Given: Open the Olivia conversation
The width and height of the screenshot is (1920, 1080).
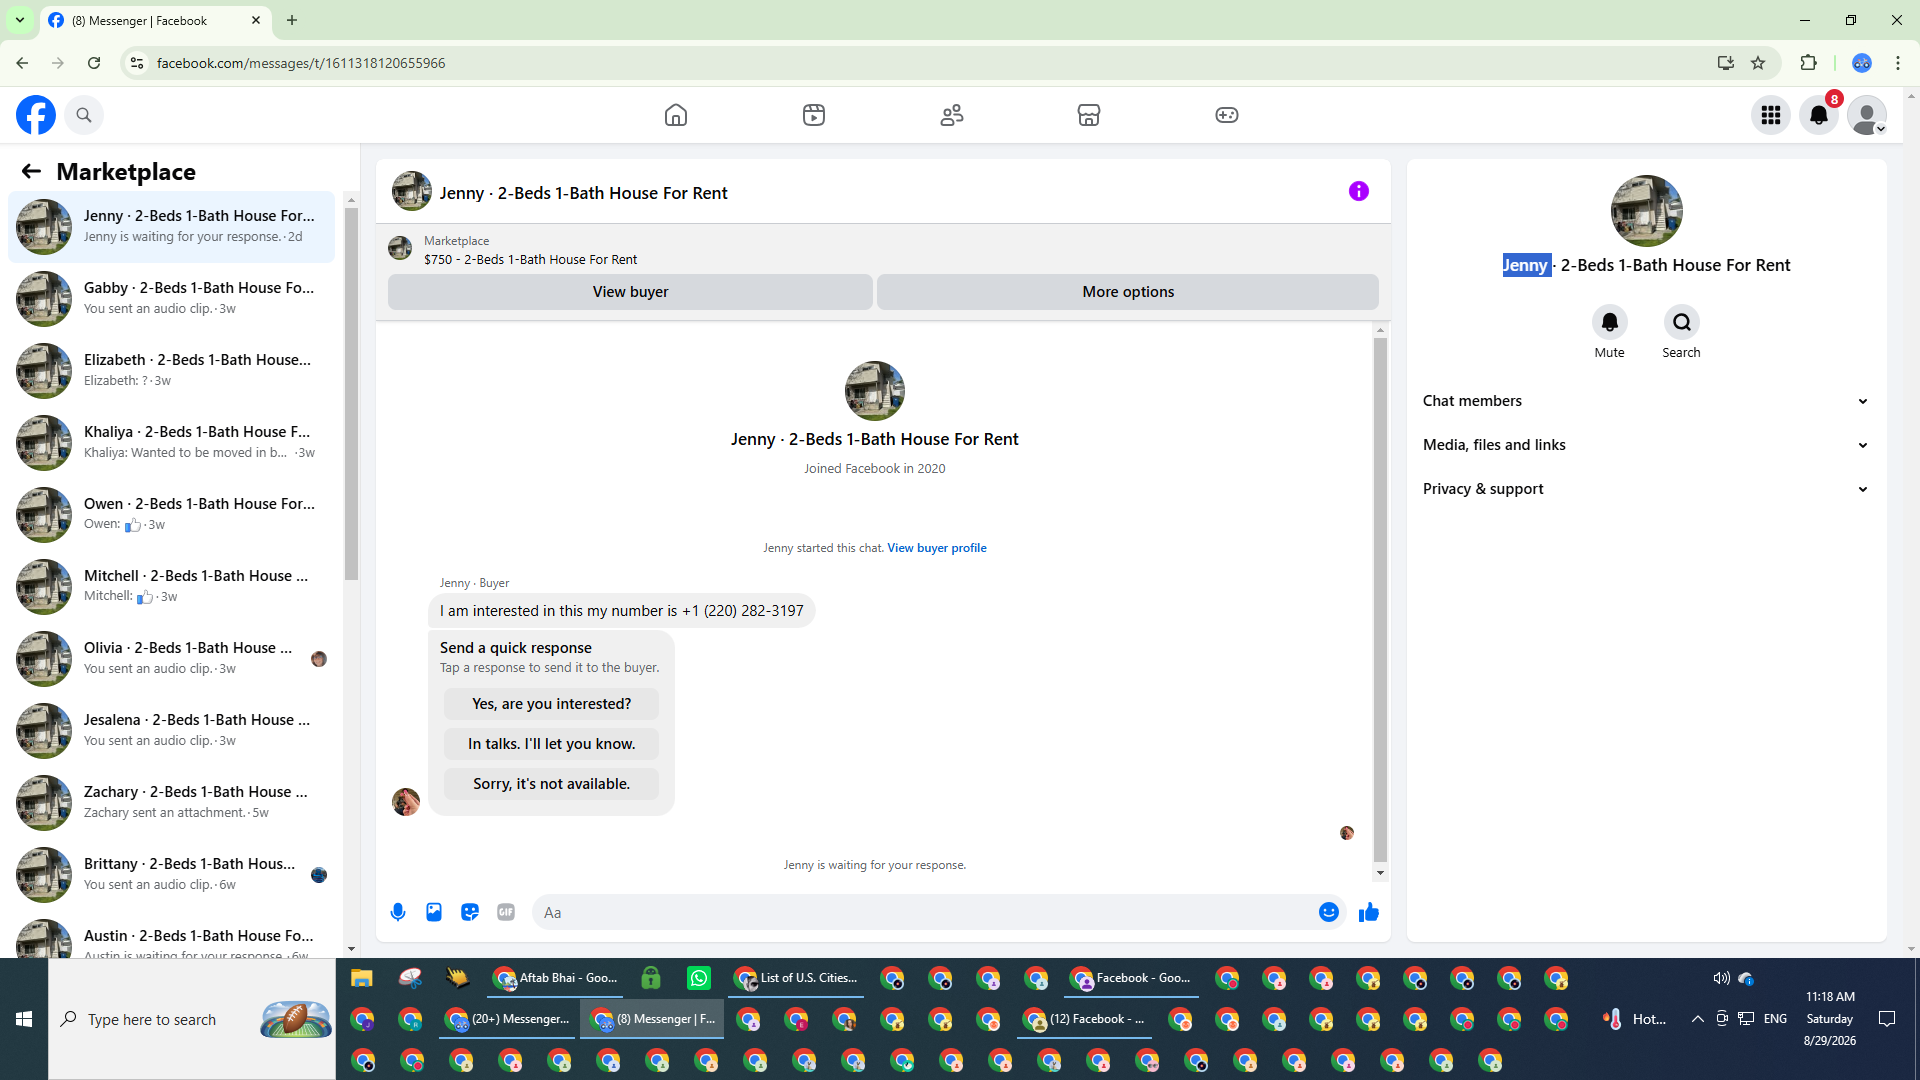Looking at the screenshot, I should click(x=172, y=659).
